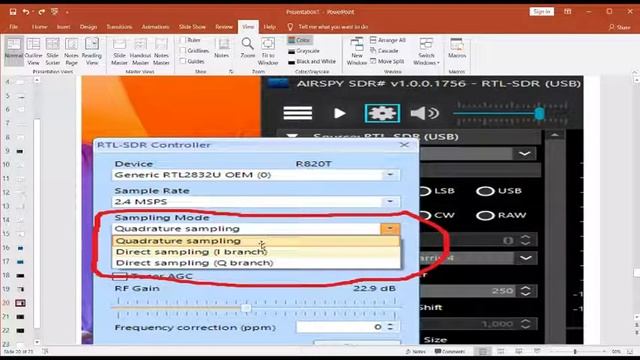
Task: Switch to Normal view
Action: pos(13,51)
